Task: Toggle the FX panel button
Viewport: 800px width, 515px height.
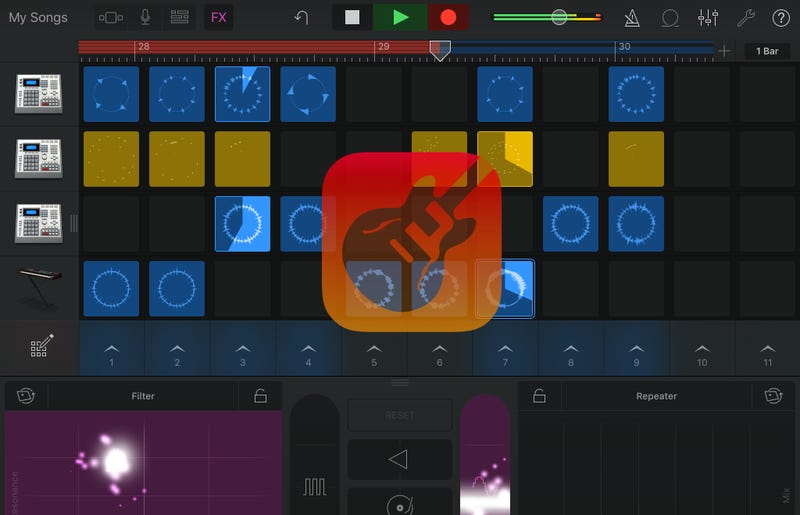Action: click(x=219, y=17)
